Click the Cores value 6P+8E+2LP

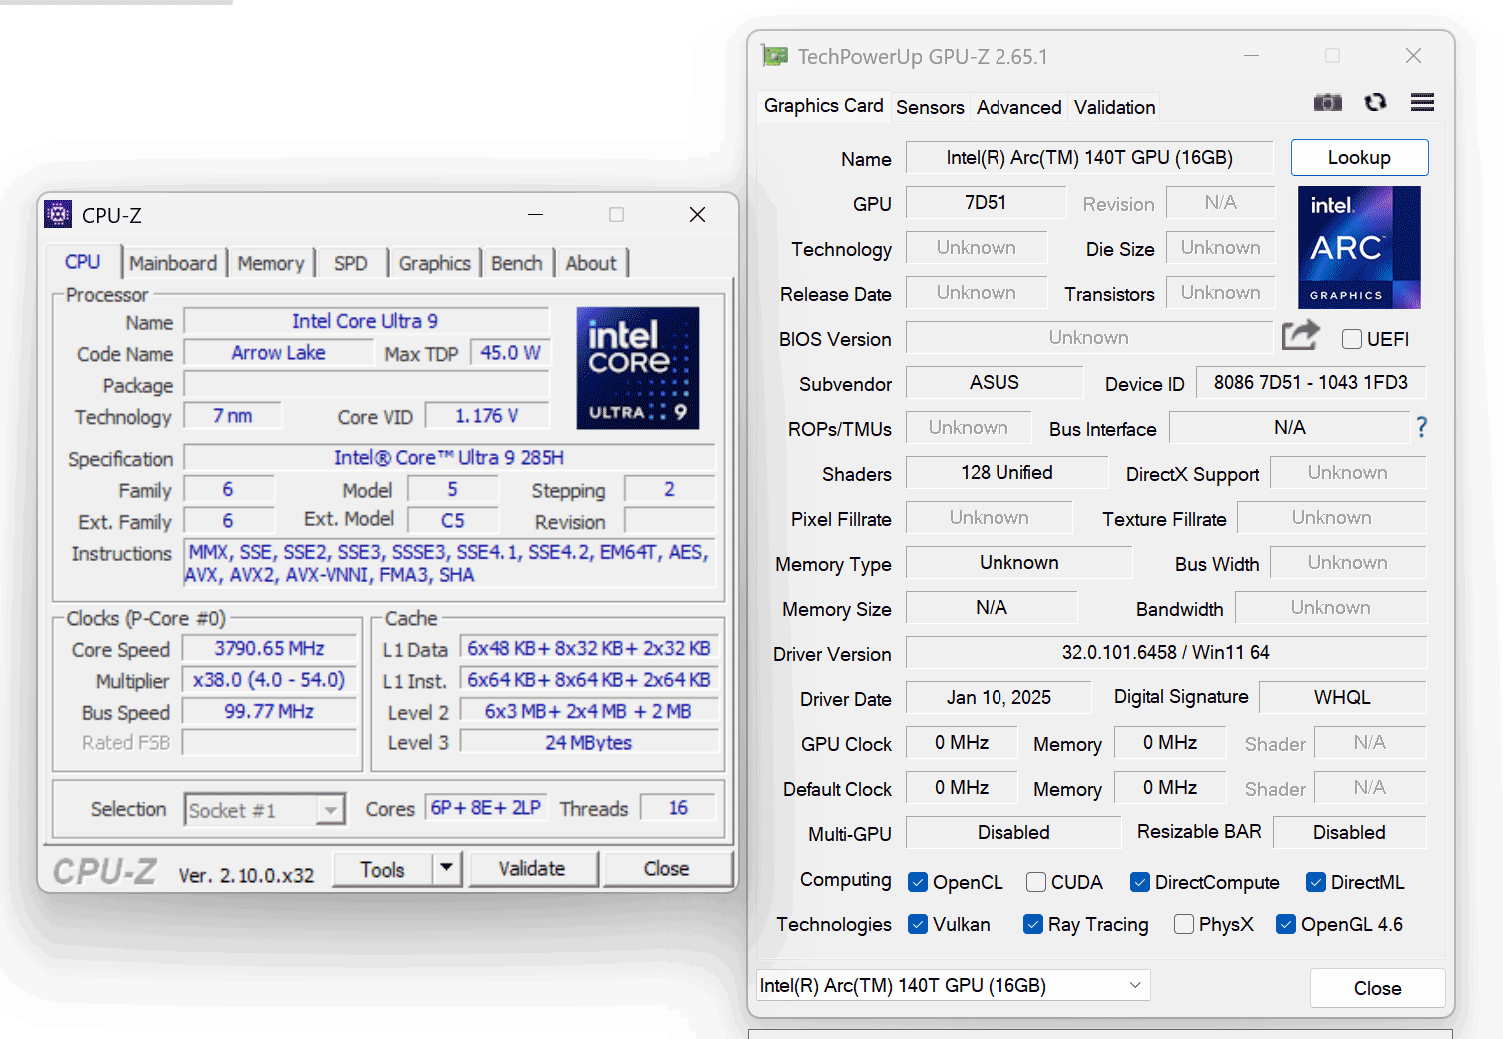pyautogui.click(x=486, y=807)
